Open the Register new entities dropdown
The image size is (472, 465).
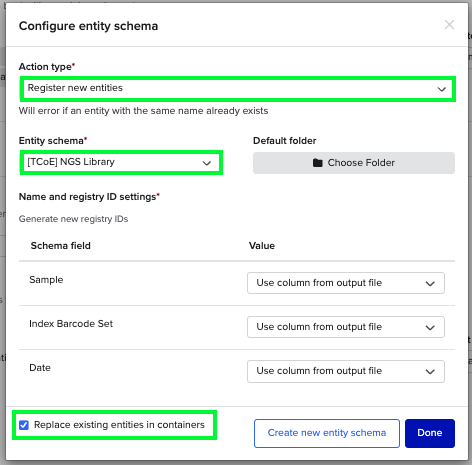click(238, 89)
